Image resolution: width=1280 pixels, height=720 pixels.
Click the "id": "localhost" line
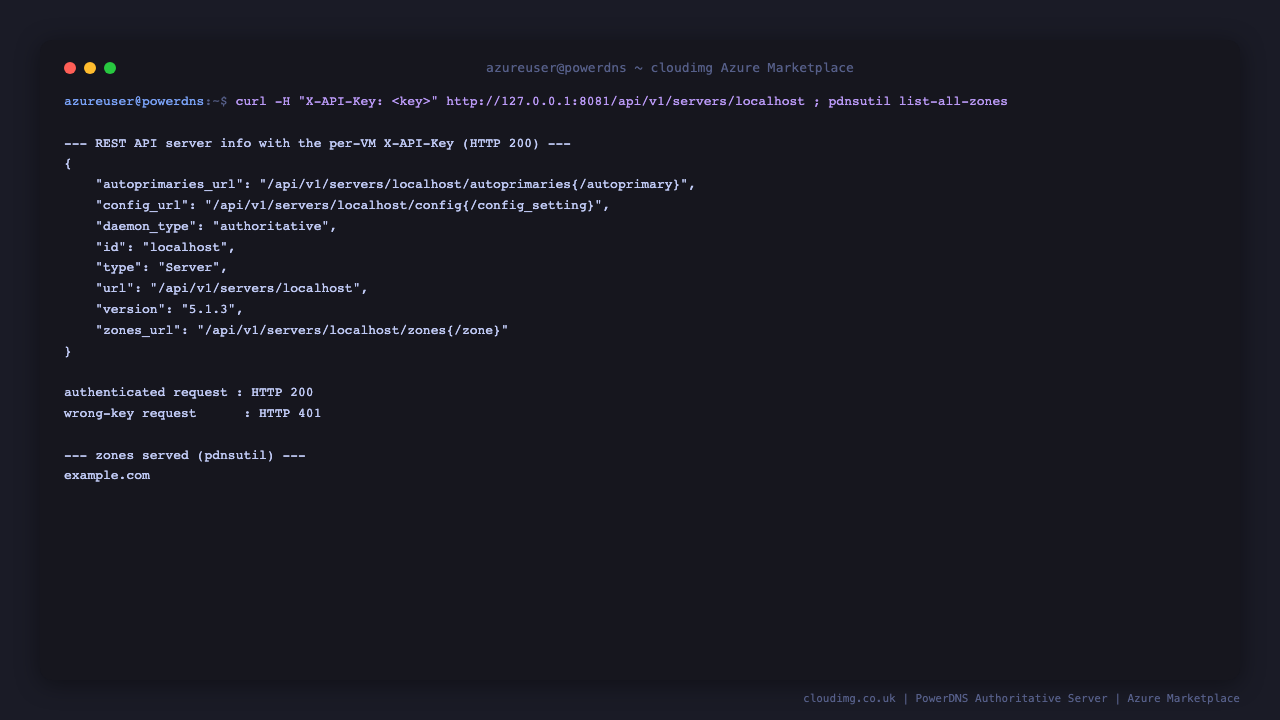click(165, 247)
